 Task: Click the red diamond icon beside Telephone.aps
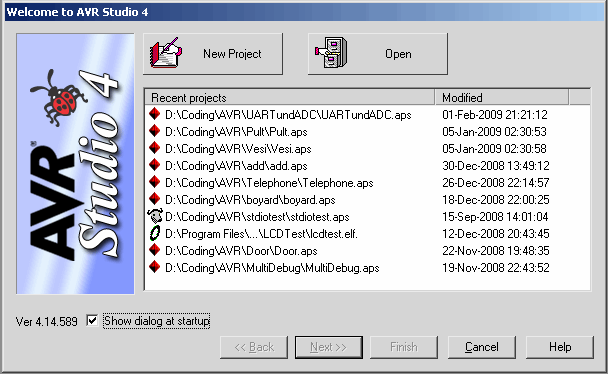pos(155,182)
